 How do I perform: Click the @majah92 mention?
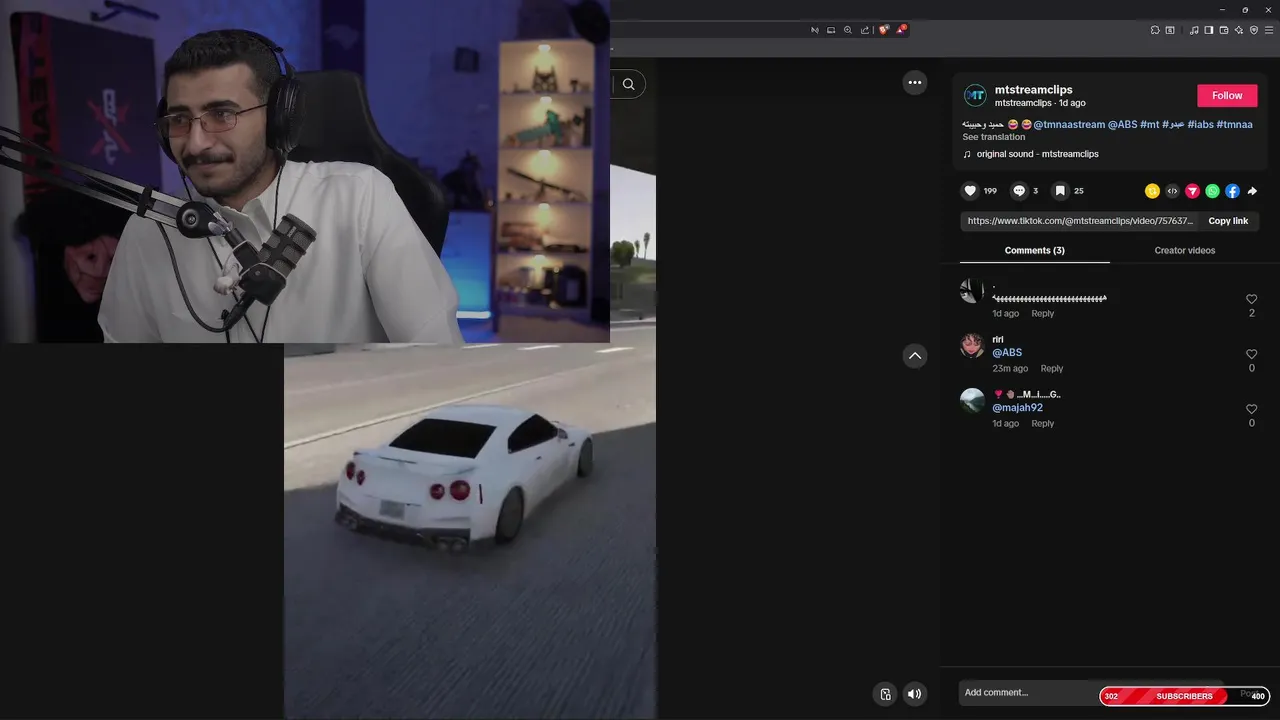[x=1017, y=408]
